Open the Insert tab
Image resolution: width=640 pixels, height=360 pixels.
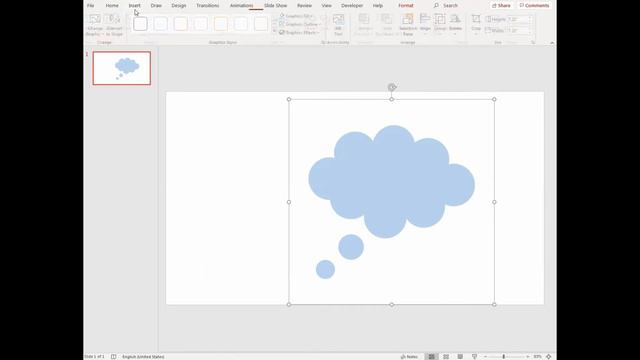click(134, 5)
